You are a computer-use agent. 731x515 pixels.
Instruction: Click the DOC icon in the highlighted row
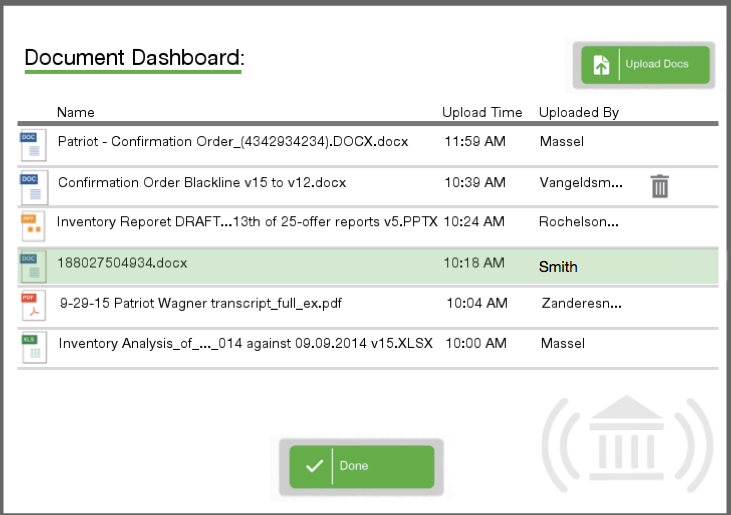pos(32,266)
